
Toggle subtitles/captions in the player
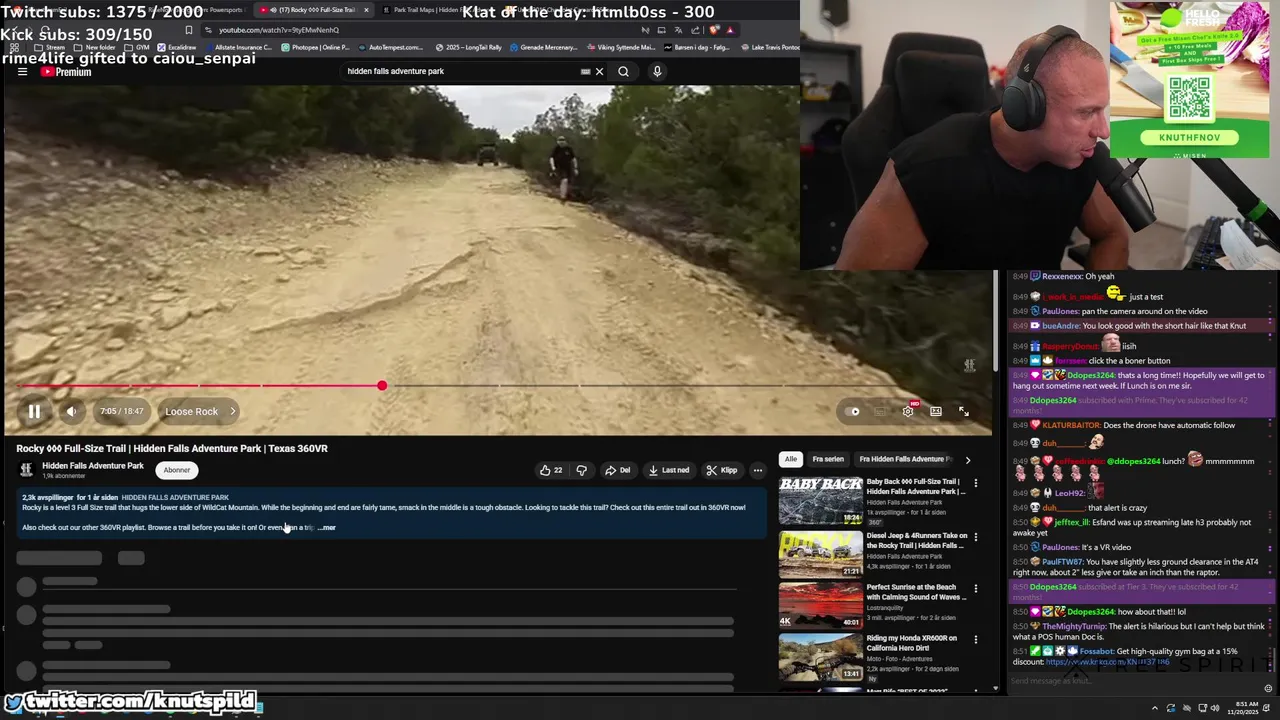[x=879, y=411]
